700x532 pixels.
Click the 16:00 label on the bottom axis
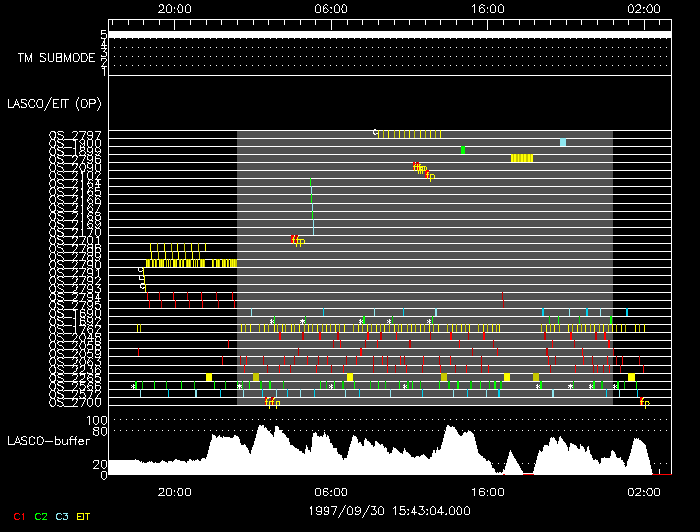pyautogui.click(x=487, y=492)
